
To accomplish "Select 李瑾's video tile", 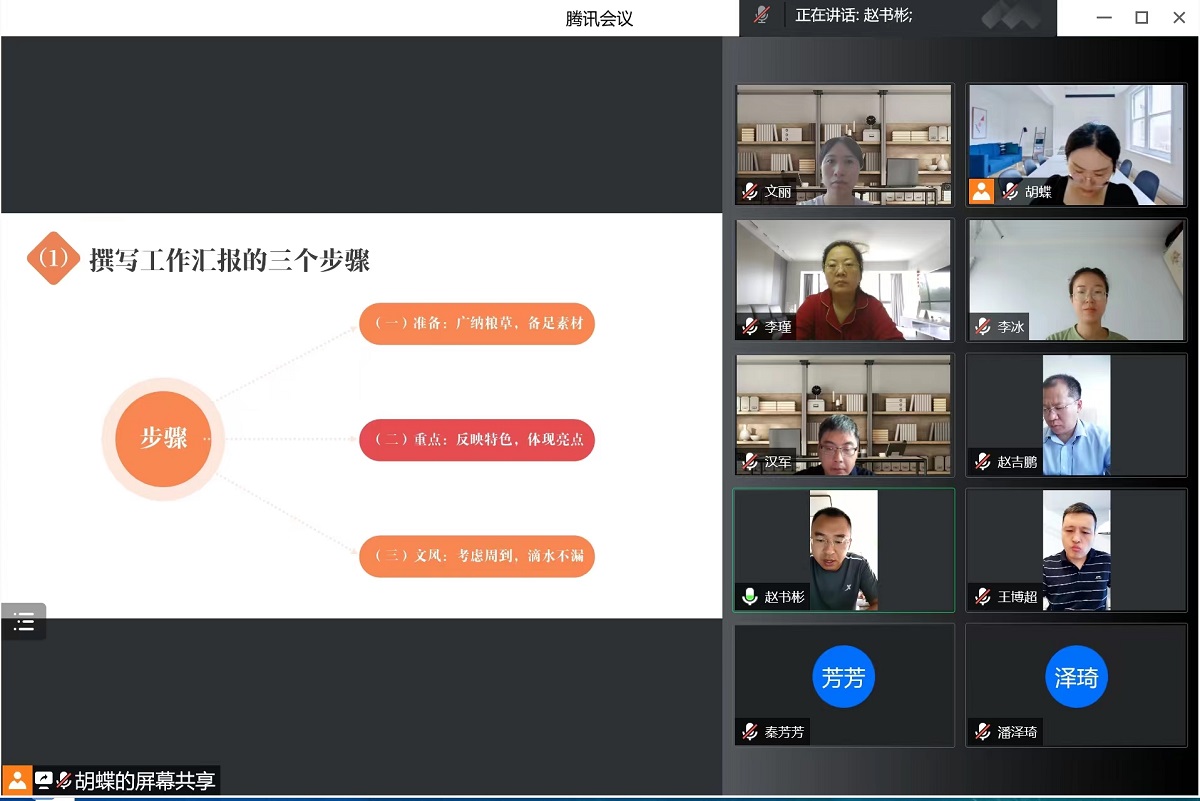I will [844, 279].
